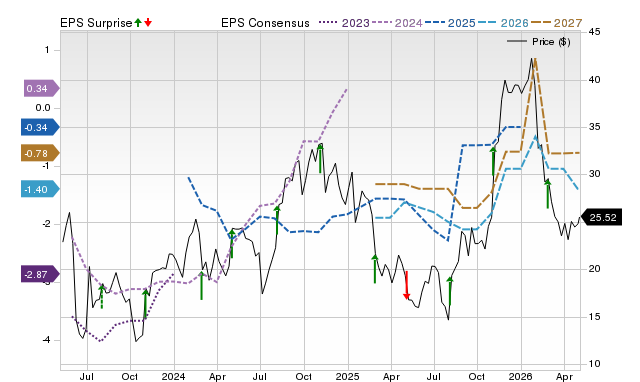Click the -2 label on the EPS axis
640x382 pixels.
(46, 224)
